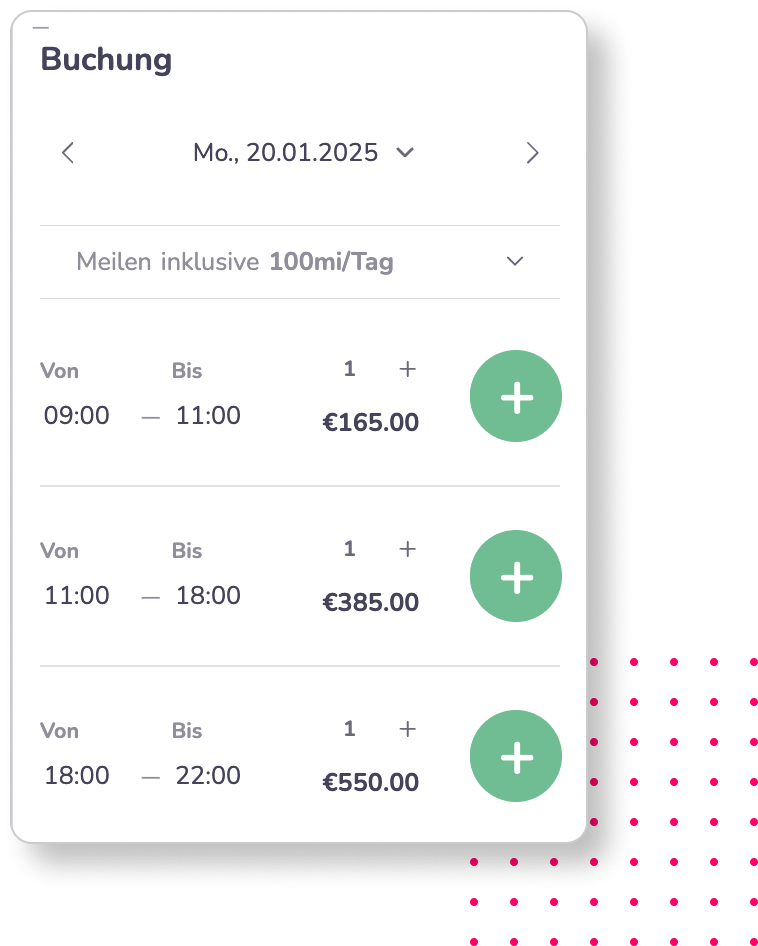The image size is (758, 946).
Task: Add the 18:00 – 22:00 slot with green plus
Action: click(x=516, y=756)
